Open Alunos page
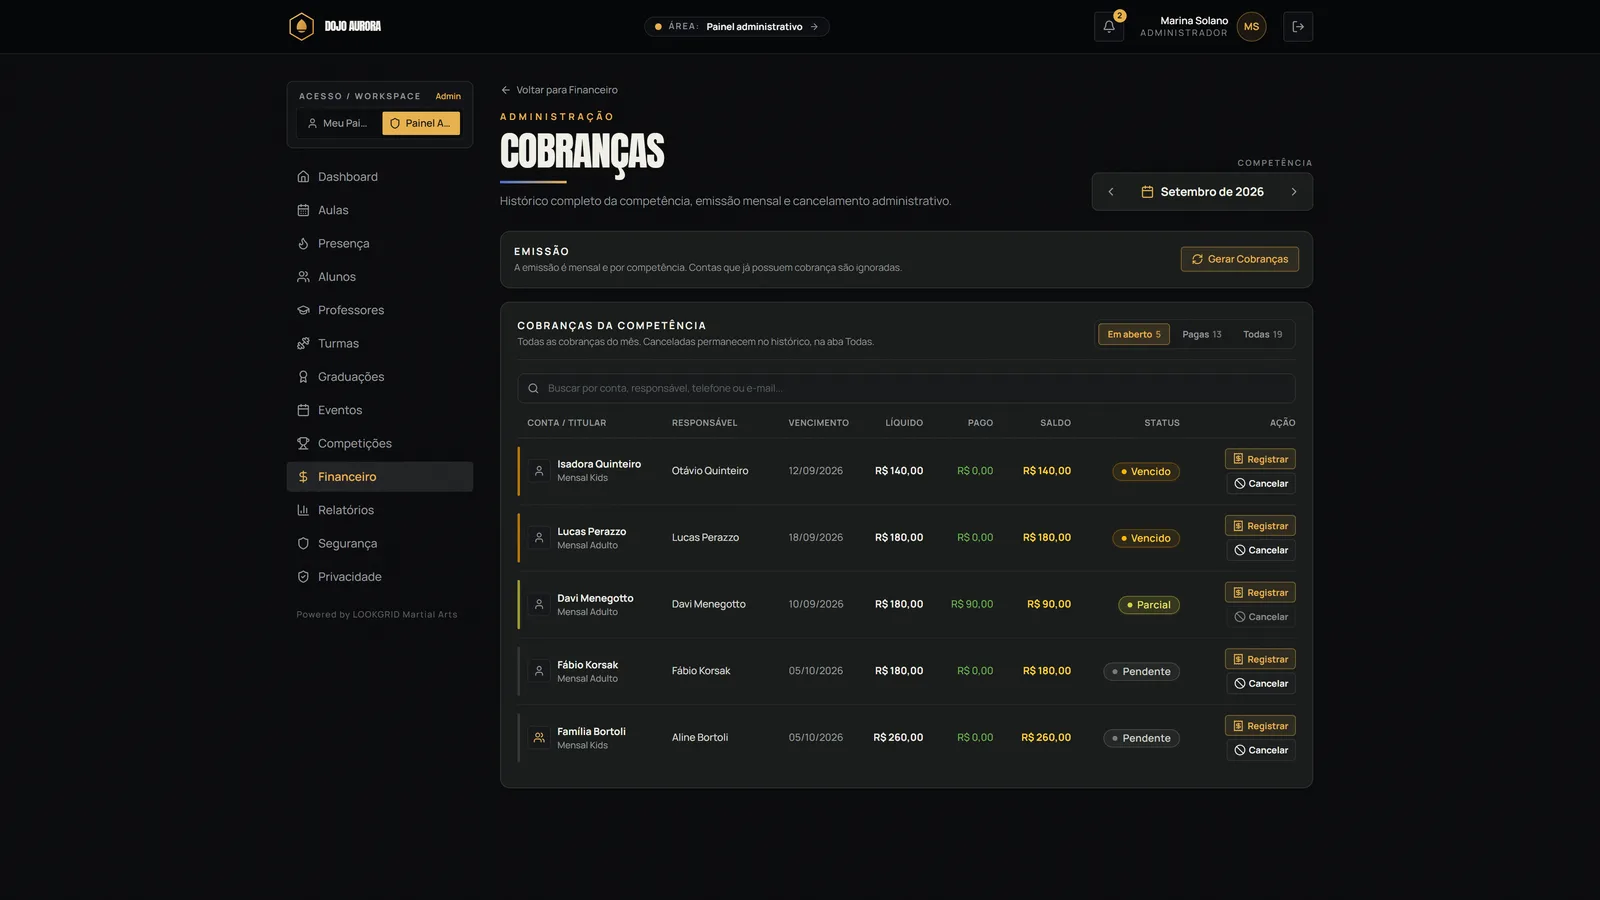The image size is (1600, 900). pos(380,277)
